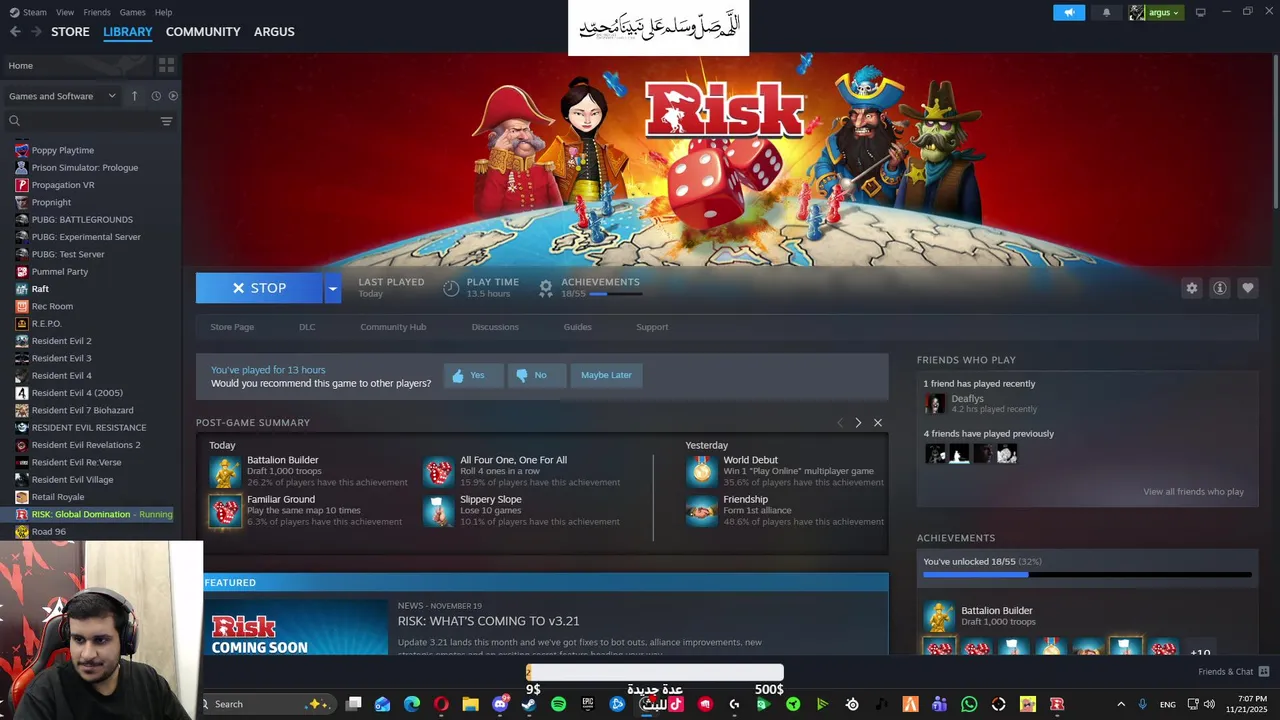The width and height of the screenshot is (1280, 720).
Task: Stop the running RISK game
Action: pos(259,288)
